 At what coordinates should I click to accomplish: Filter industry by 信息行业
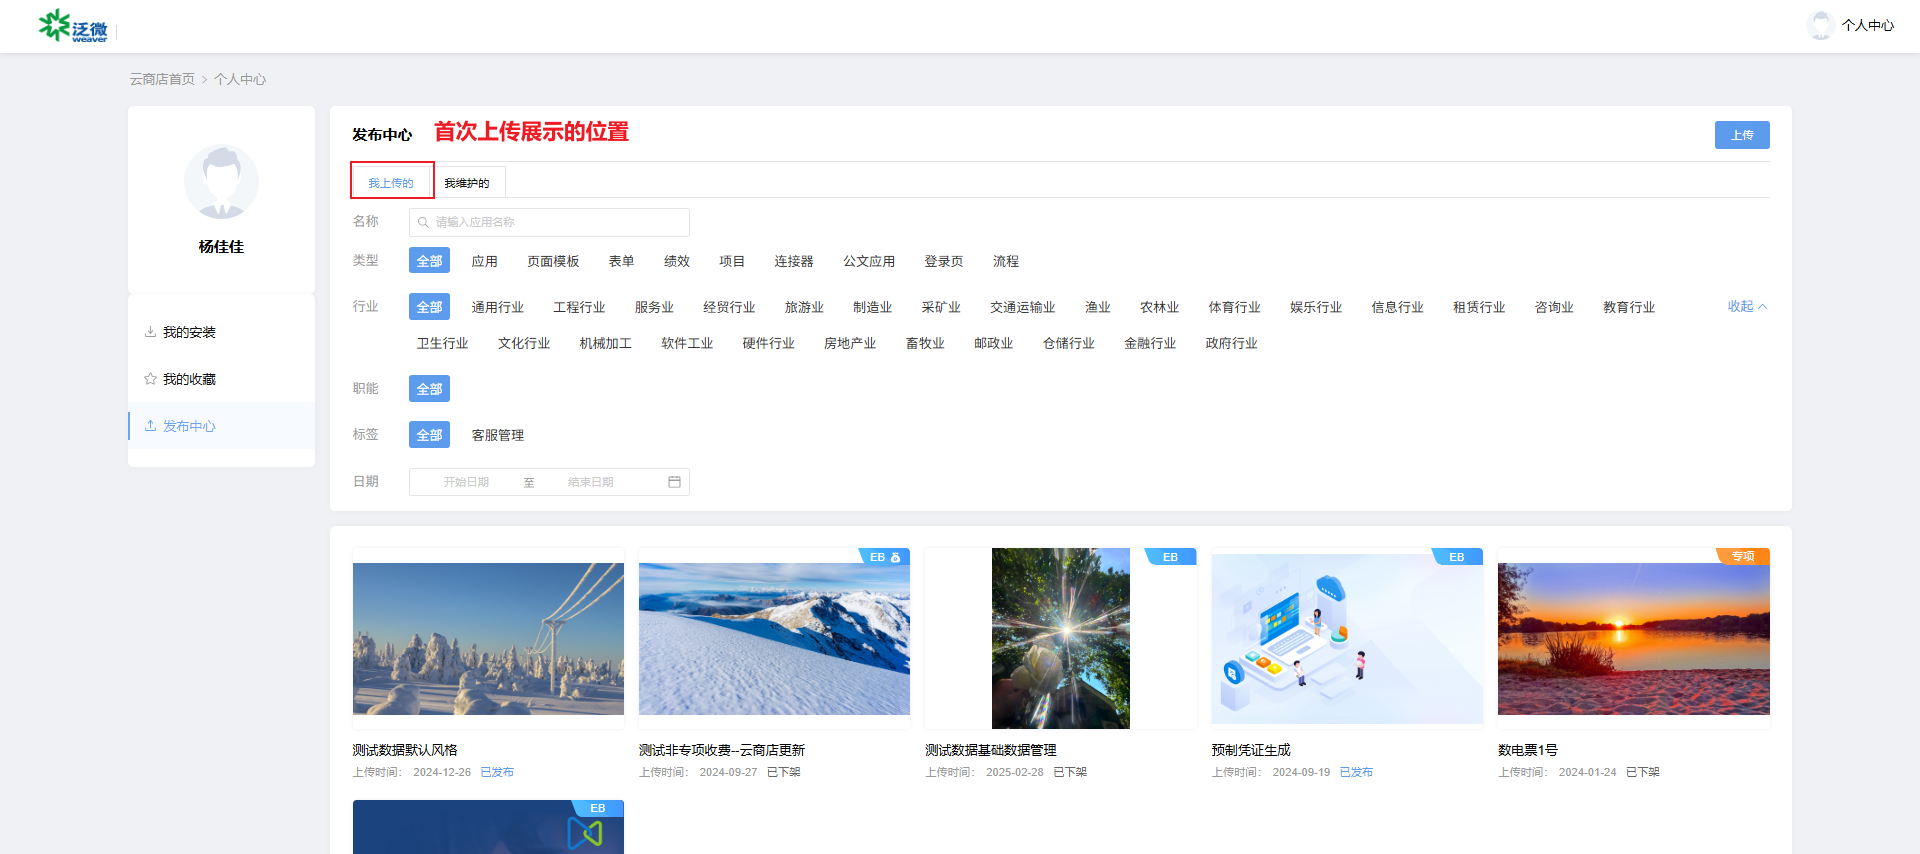coord(1397,307)
